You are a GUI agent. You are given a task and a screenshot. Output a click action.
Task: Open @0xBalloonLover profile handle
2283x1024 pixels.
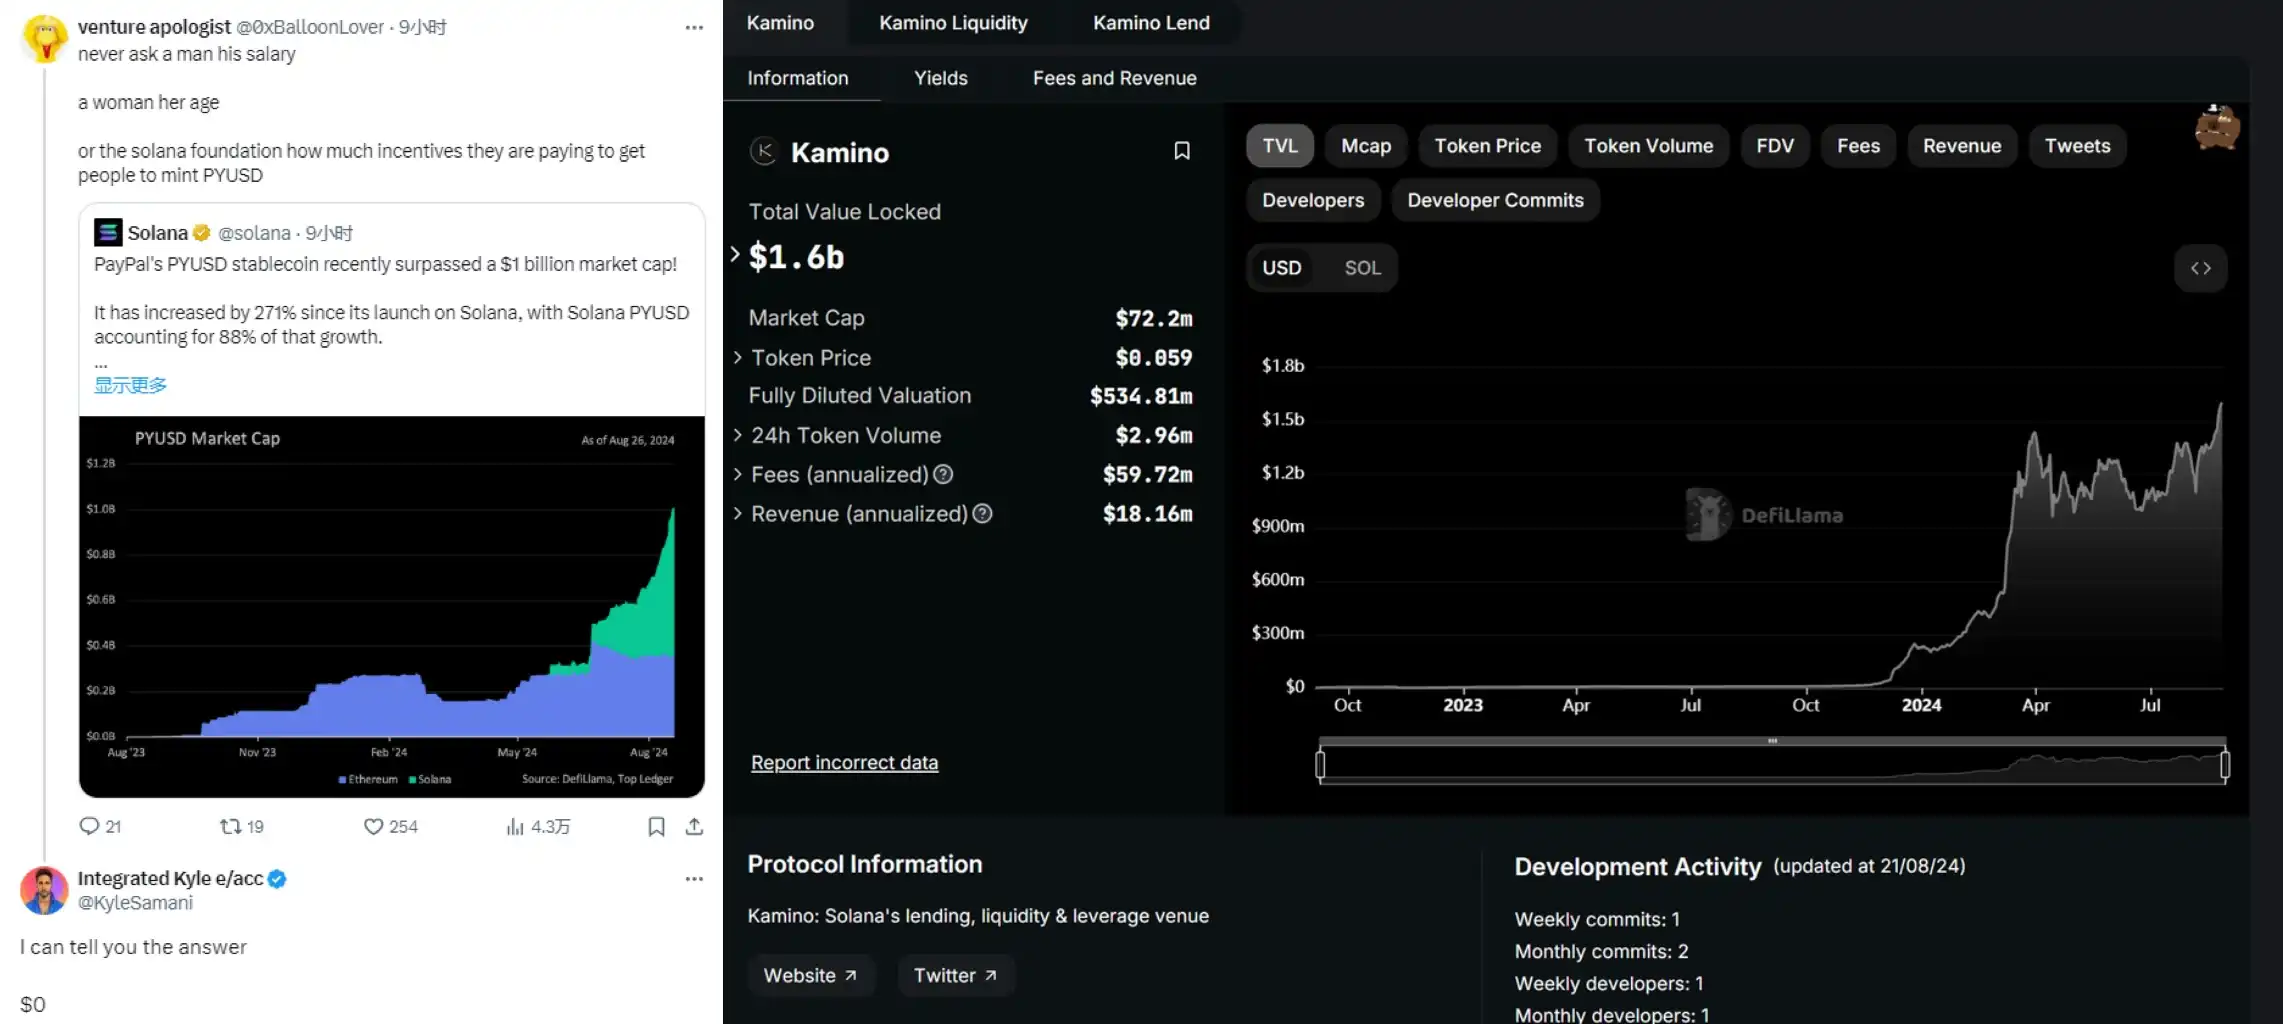310,27
